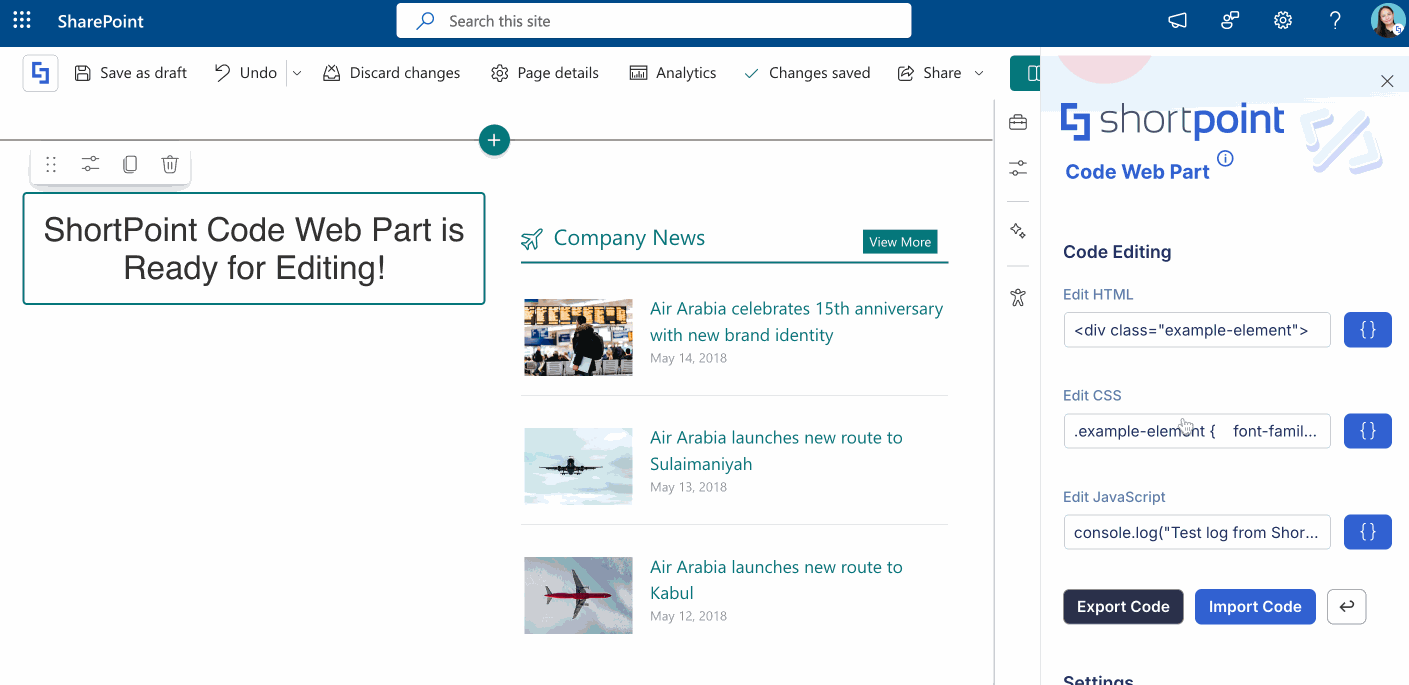Grab the web part move handle icon
The width and height of the screenshot is (1409, 685).
(x=51, y=165)
